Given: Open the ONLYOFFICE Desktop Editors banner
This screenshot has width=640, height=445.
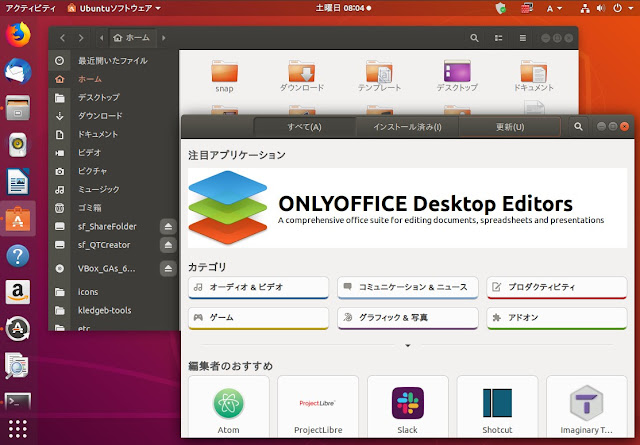Looking at the screenshot, I should click(407, 208).
